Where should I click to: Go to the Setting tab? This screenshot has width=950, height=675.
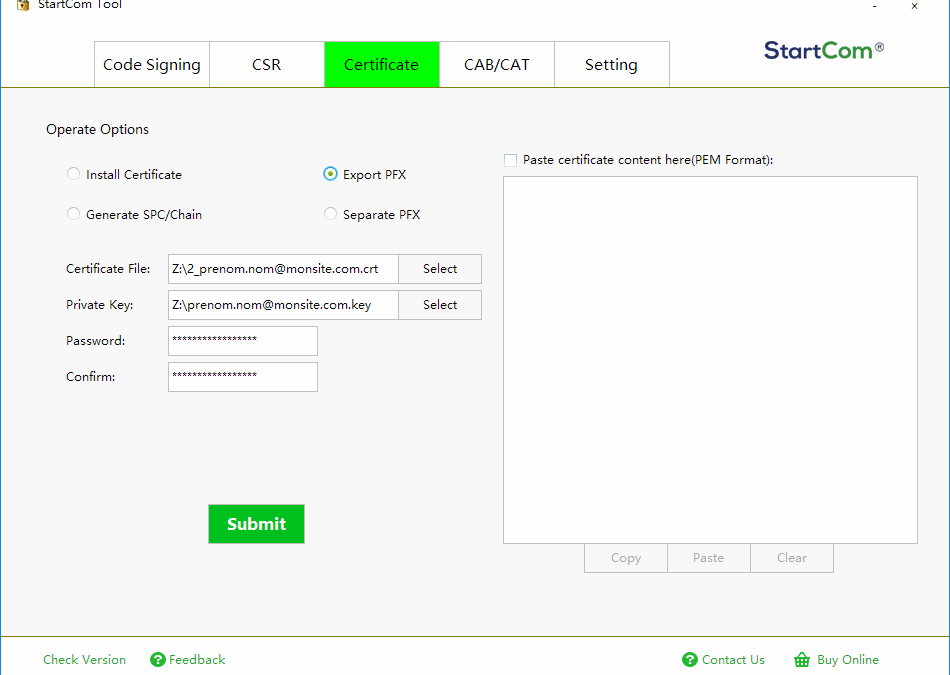click(611, 64)
